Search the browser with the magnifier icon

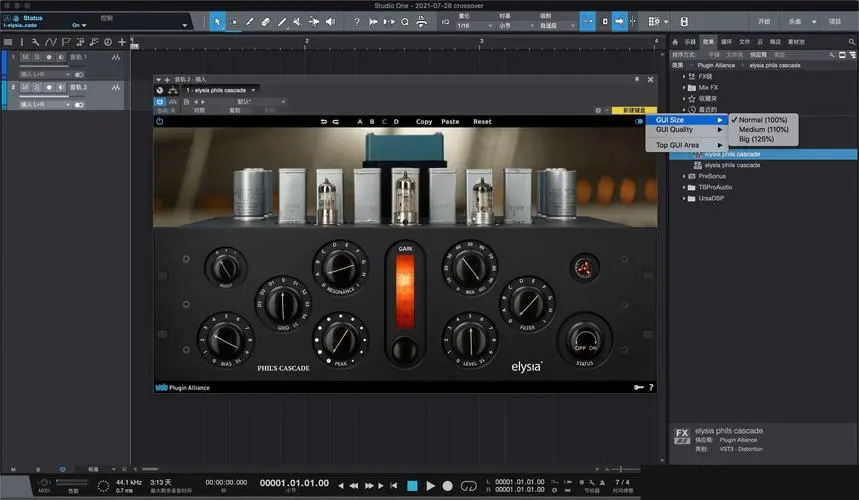pos(852,42)
